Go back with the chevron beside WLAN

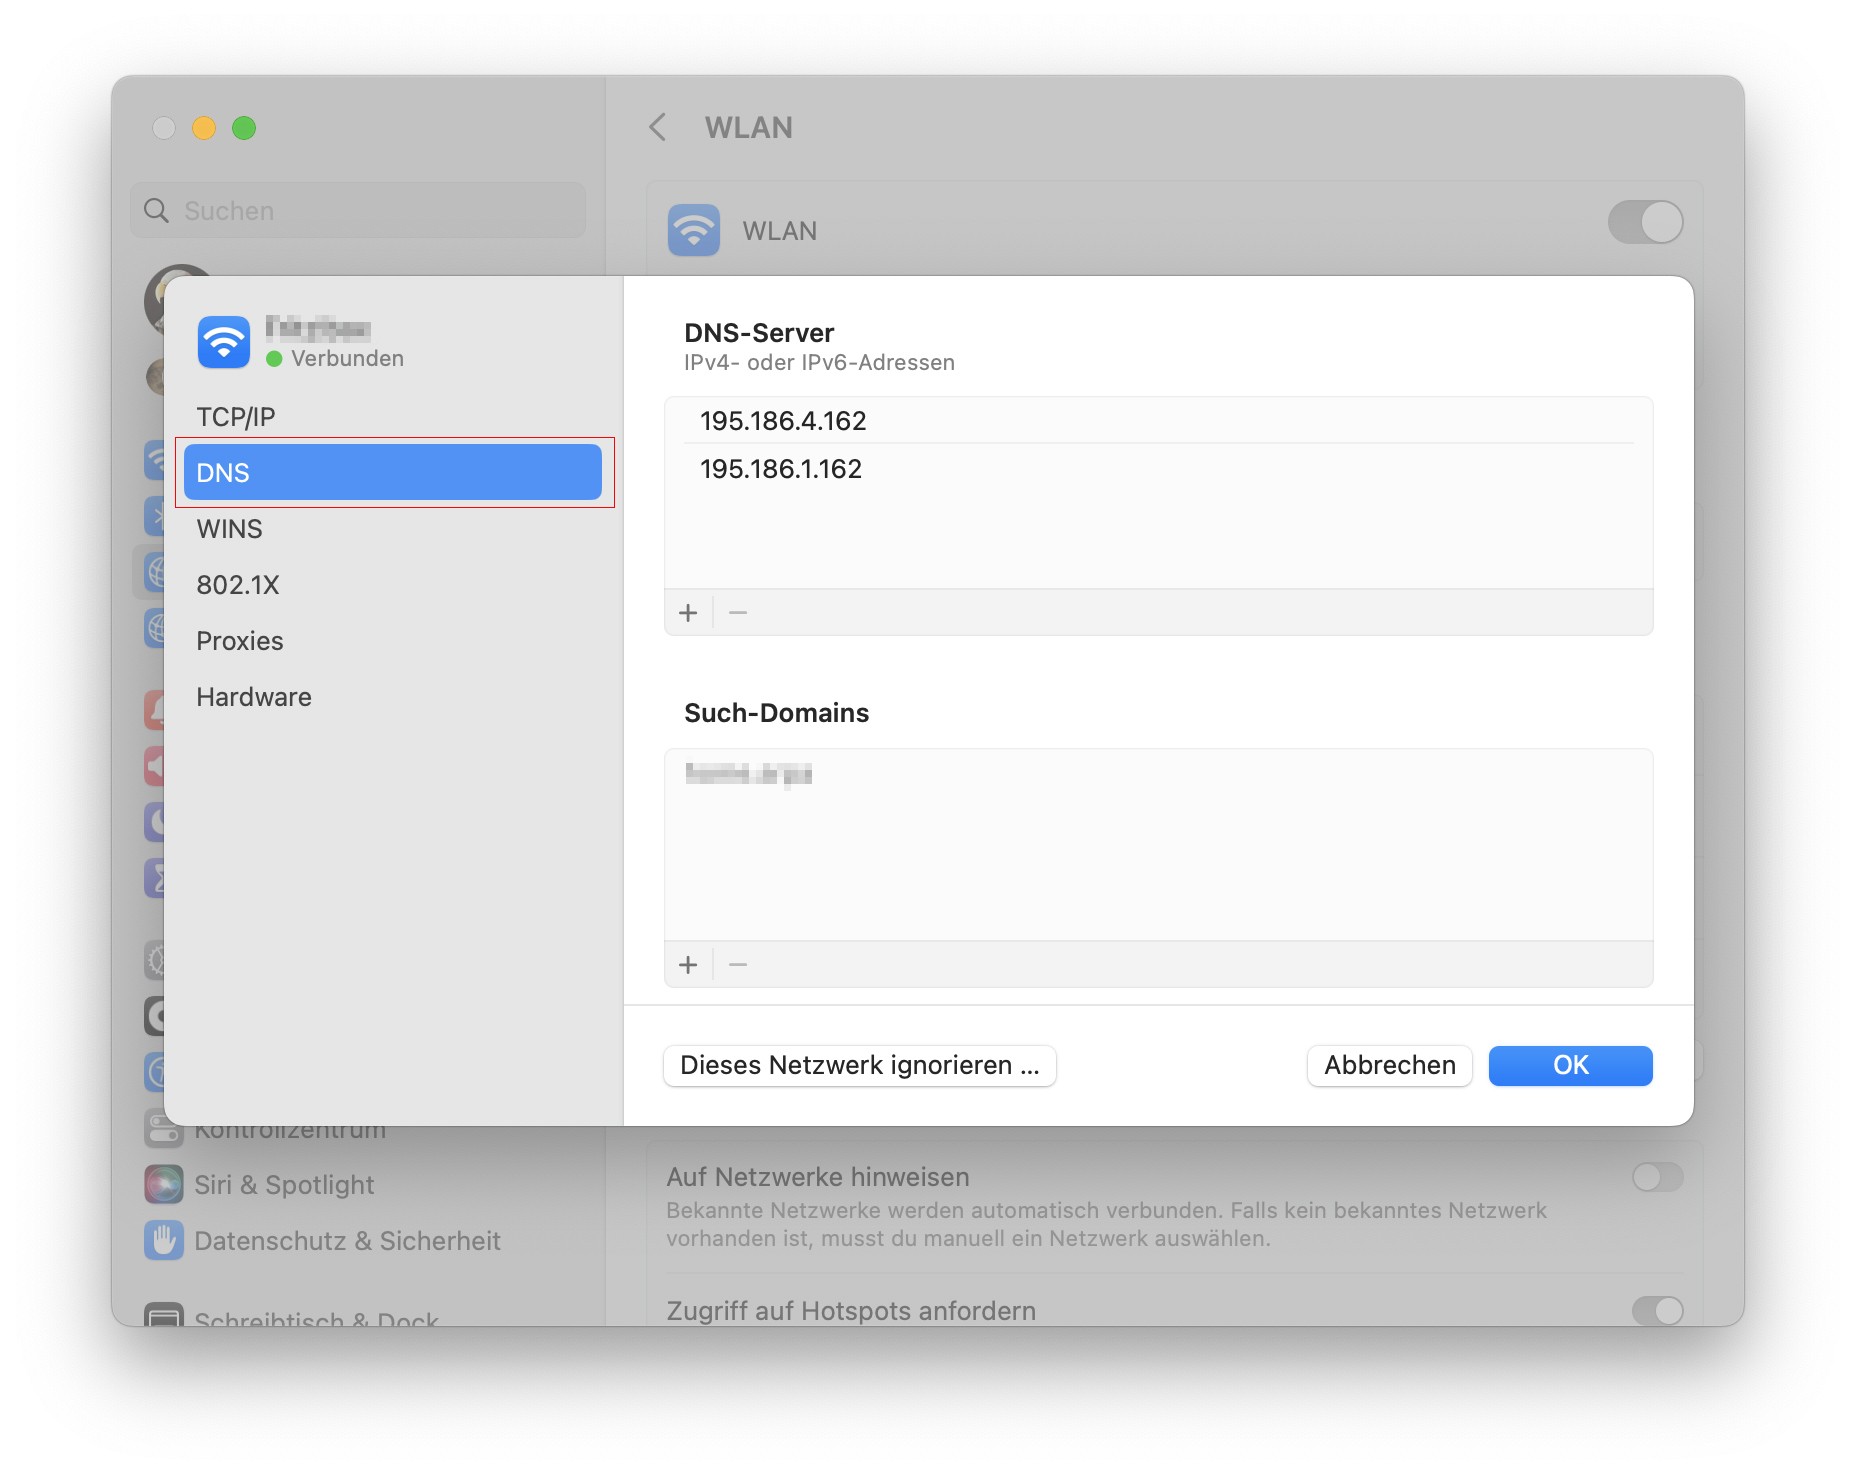[658, 127]
